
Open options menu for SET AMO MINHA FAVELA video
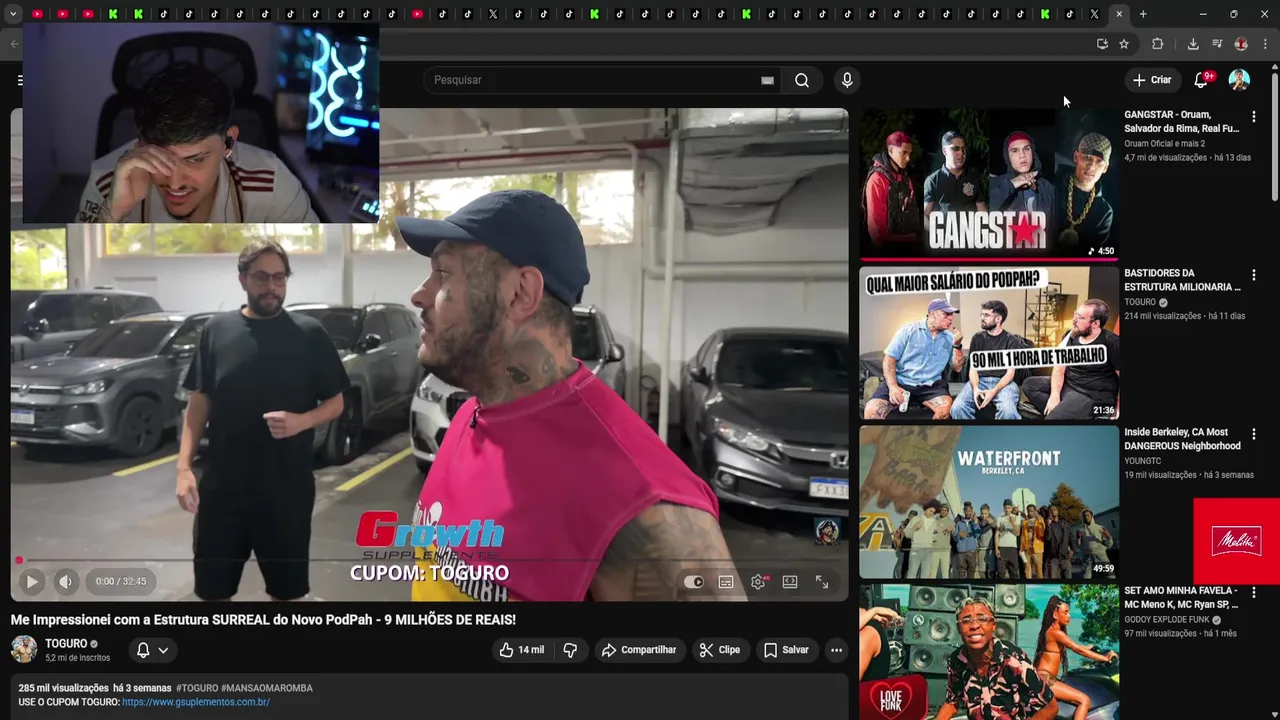pyautogui.click(x=1253, y=592)
